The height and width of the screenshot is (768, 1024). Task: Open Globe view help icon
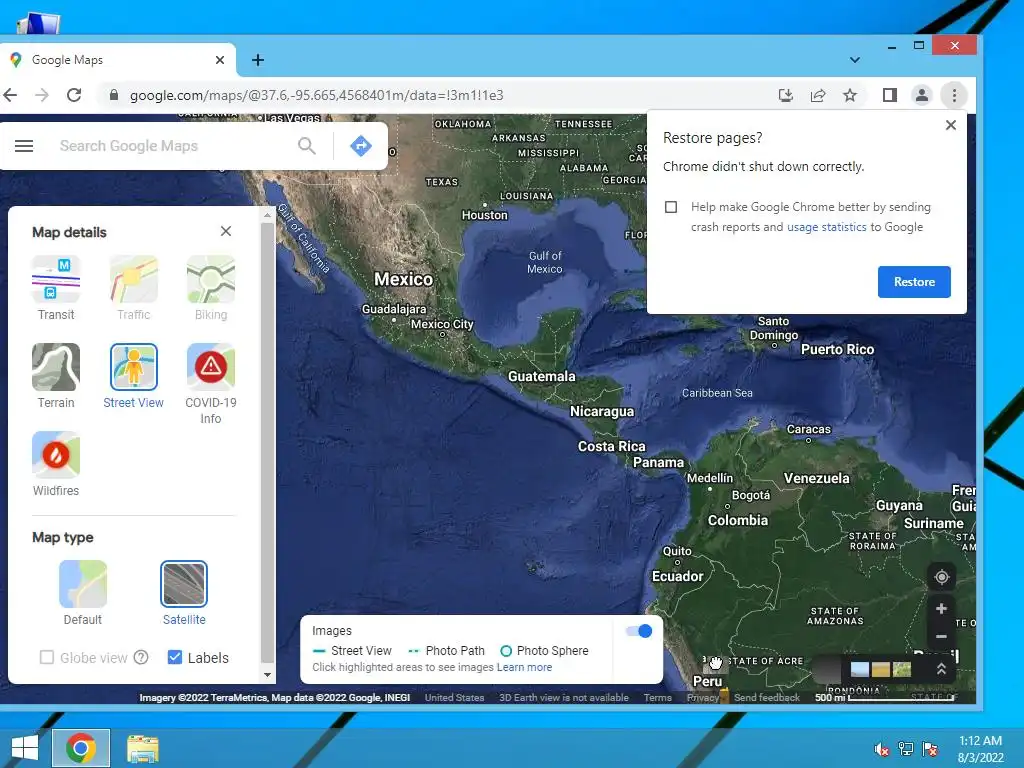(x=141, y=658)
